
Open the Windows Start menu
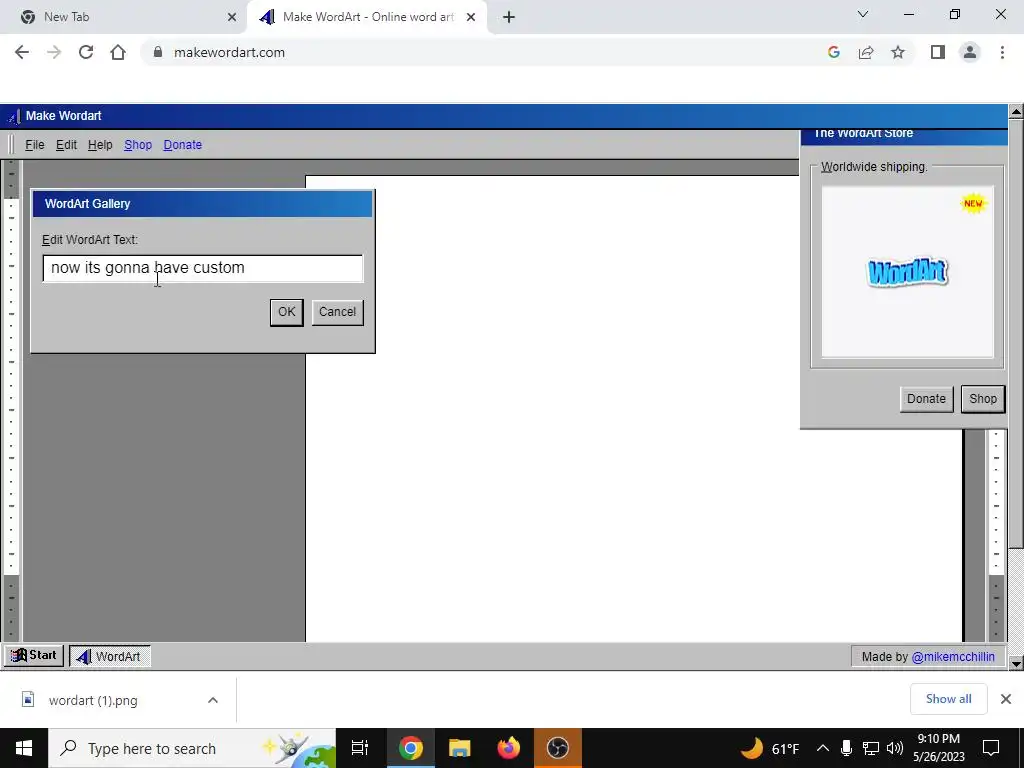(x=24, y=748)
